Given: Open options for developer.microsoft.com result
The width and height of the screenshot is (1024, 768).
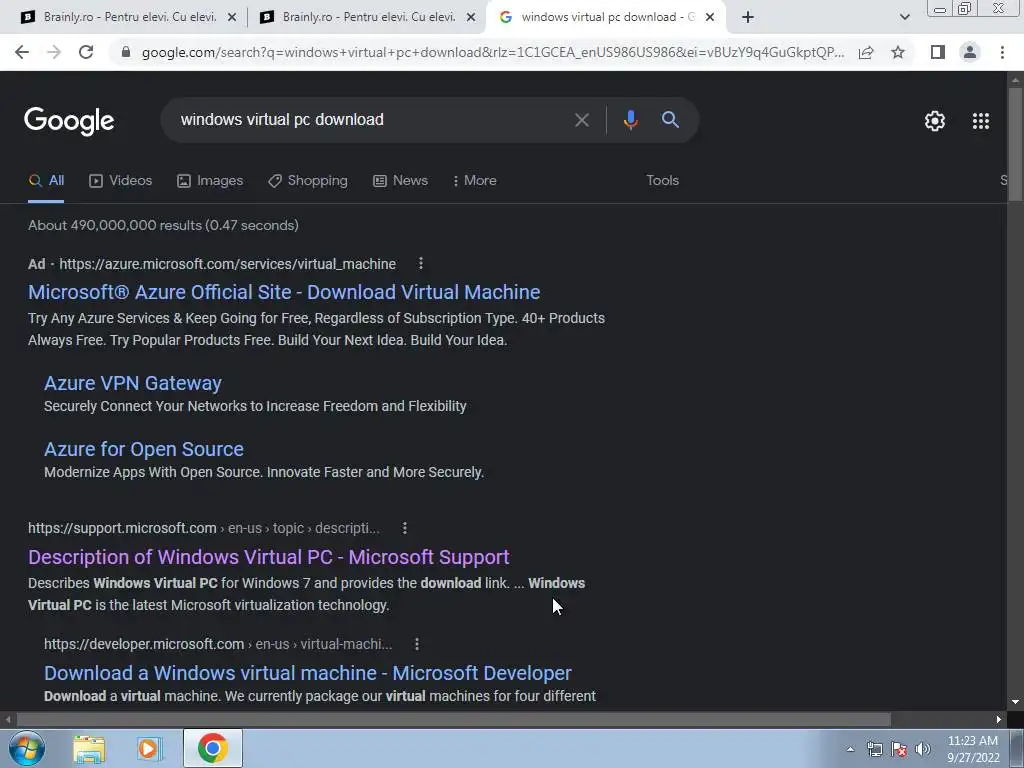Looking at the screenshot, I should click(x=417, y=644).
